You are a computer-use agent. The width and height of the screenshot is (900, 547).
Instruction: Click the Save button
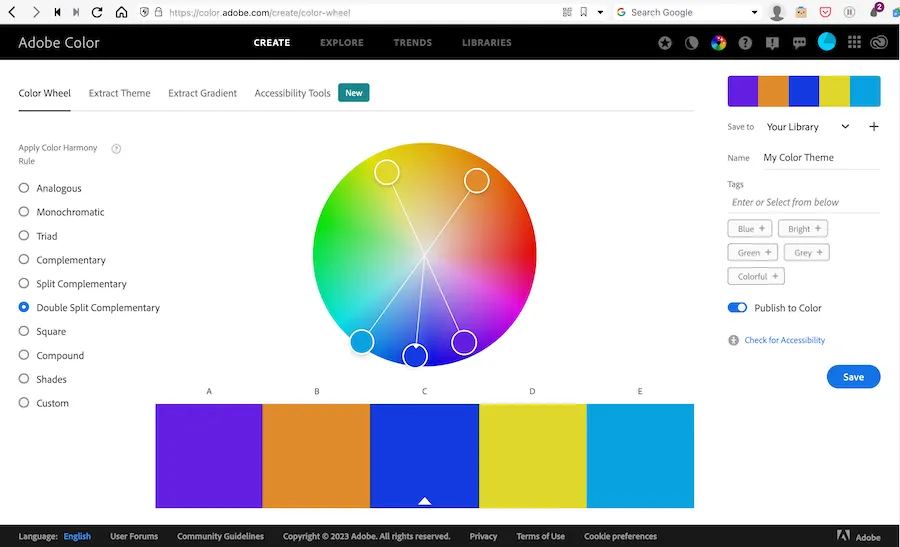[853, 377]
